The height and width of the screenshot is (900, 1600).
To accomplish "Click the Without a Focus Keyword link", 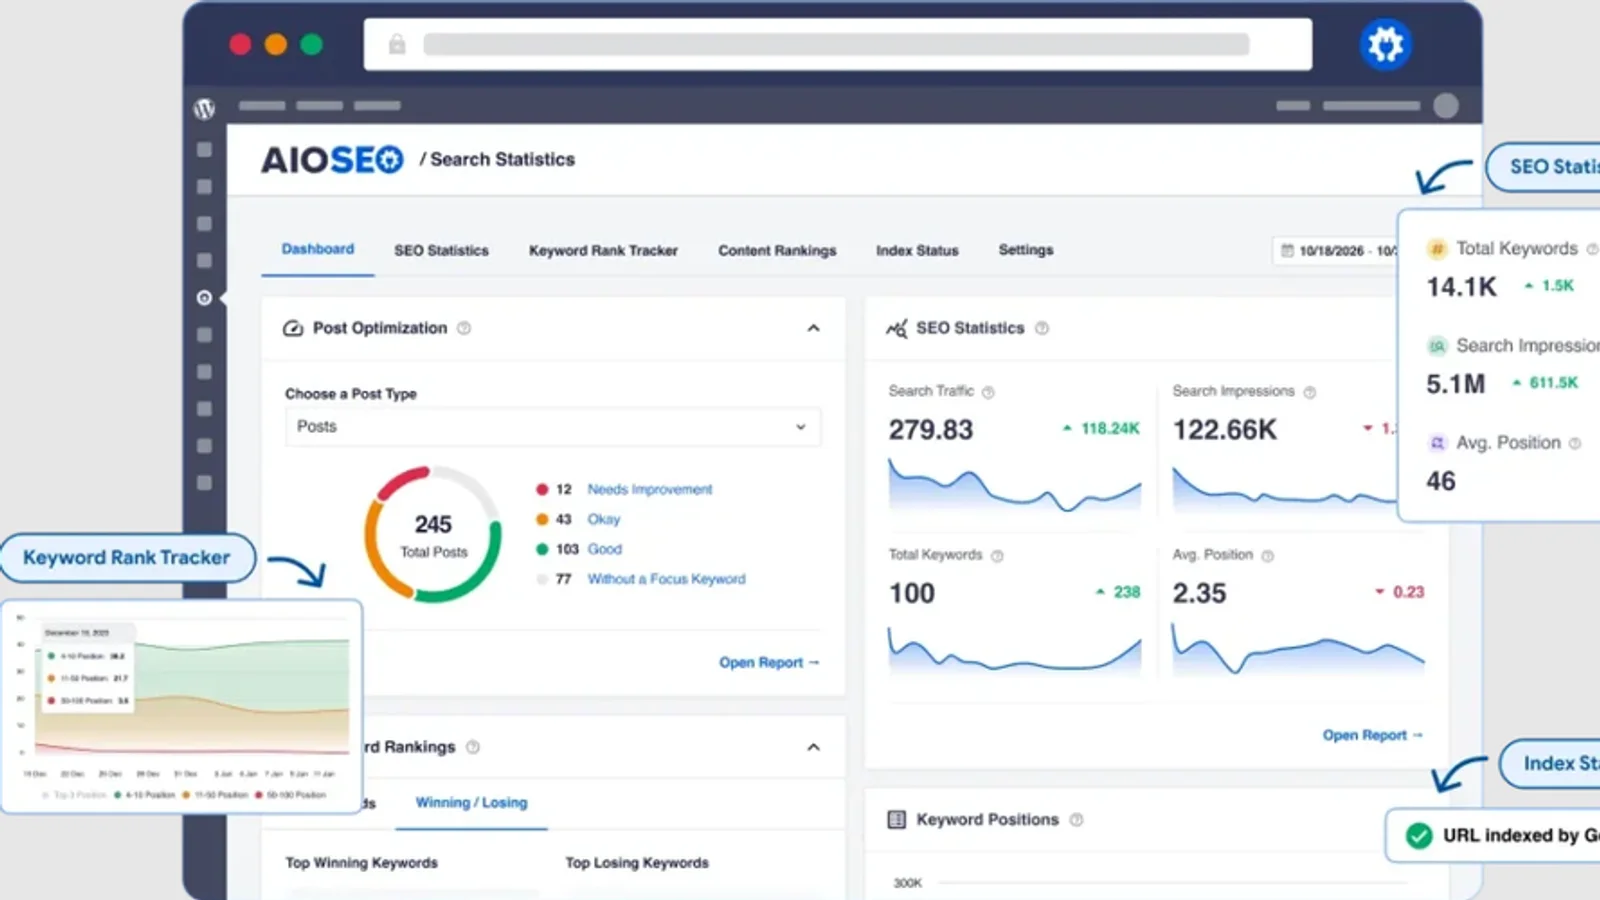I will [667, 580].
